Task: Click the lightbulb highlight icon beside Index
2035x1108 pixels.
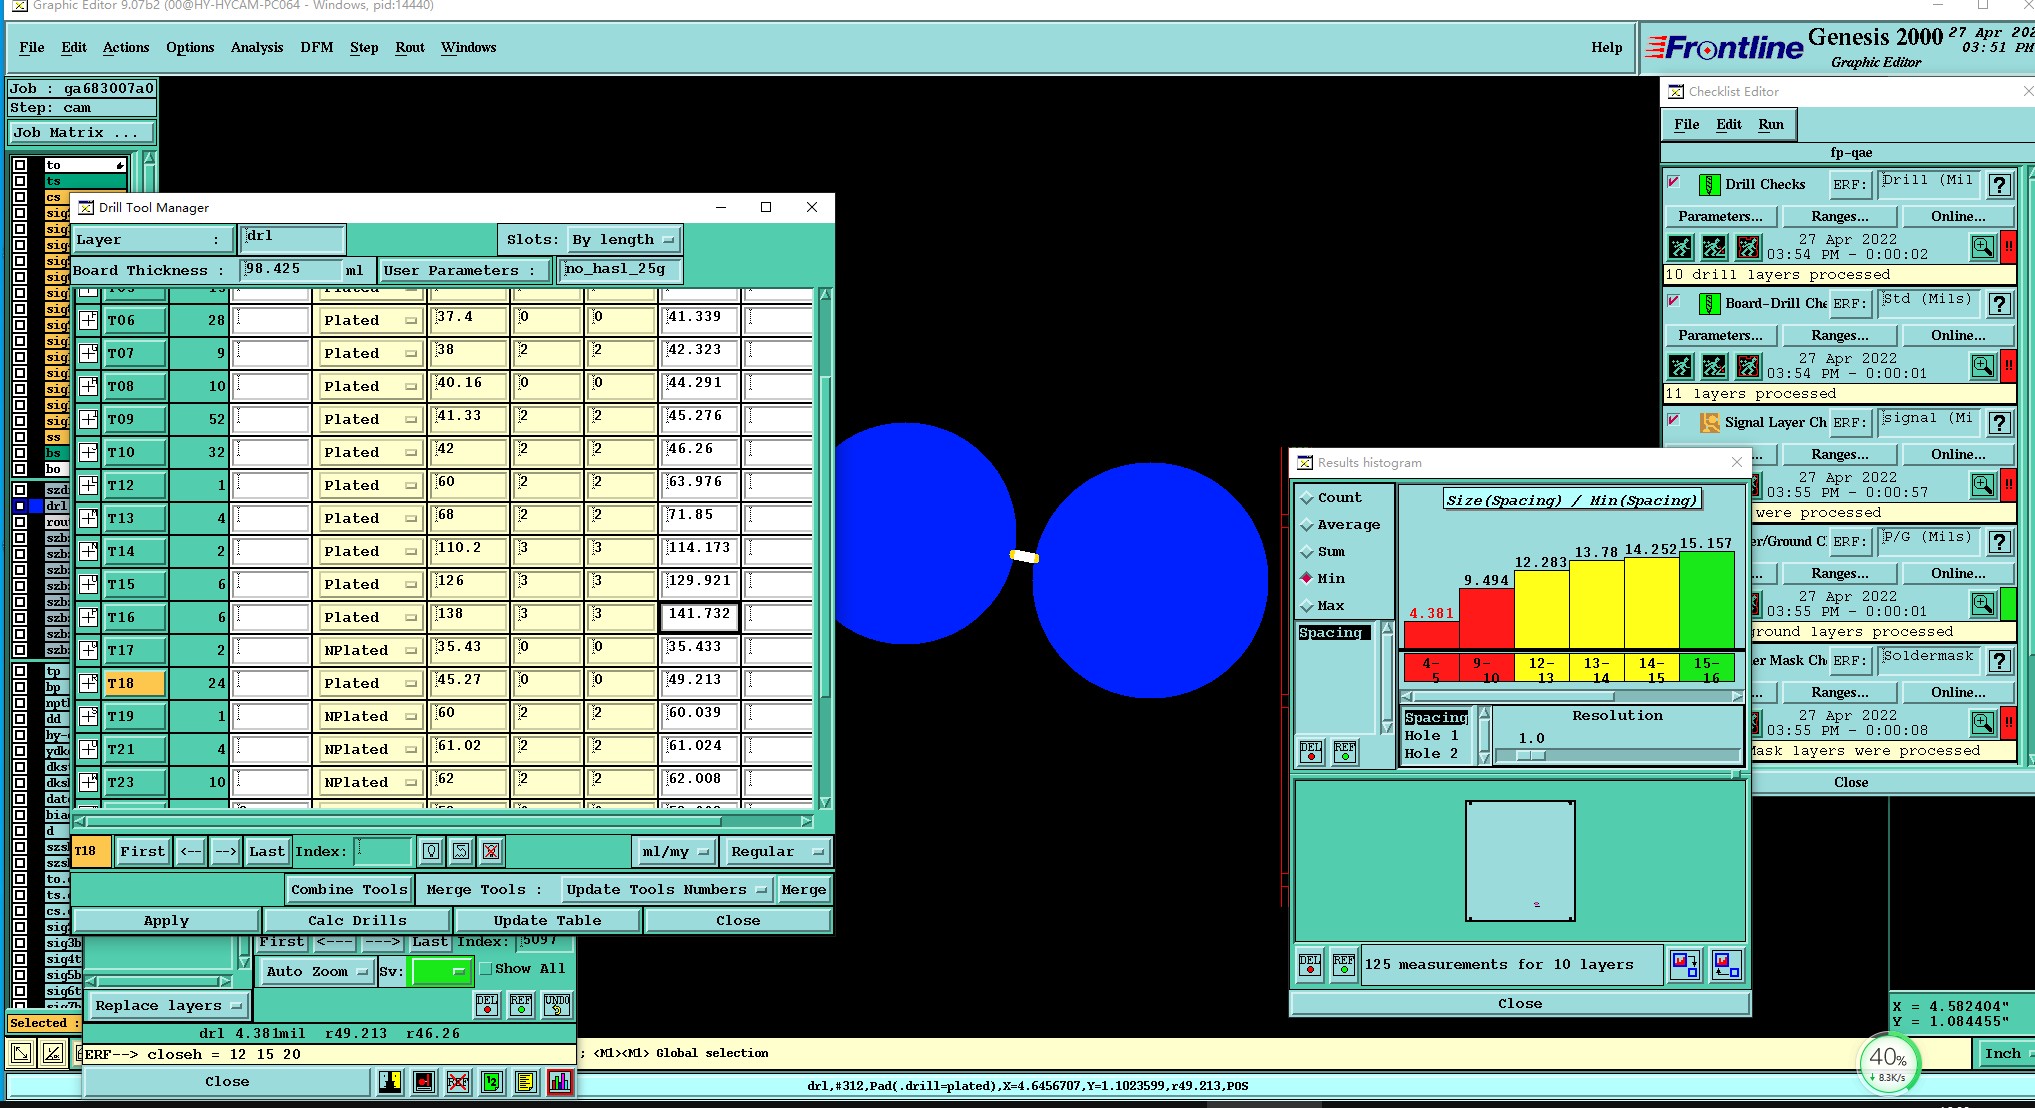Action: click(431, 851)
